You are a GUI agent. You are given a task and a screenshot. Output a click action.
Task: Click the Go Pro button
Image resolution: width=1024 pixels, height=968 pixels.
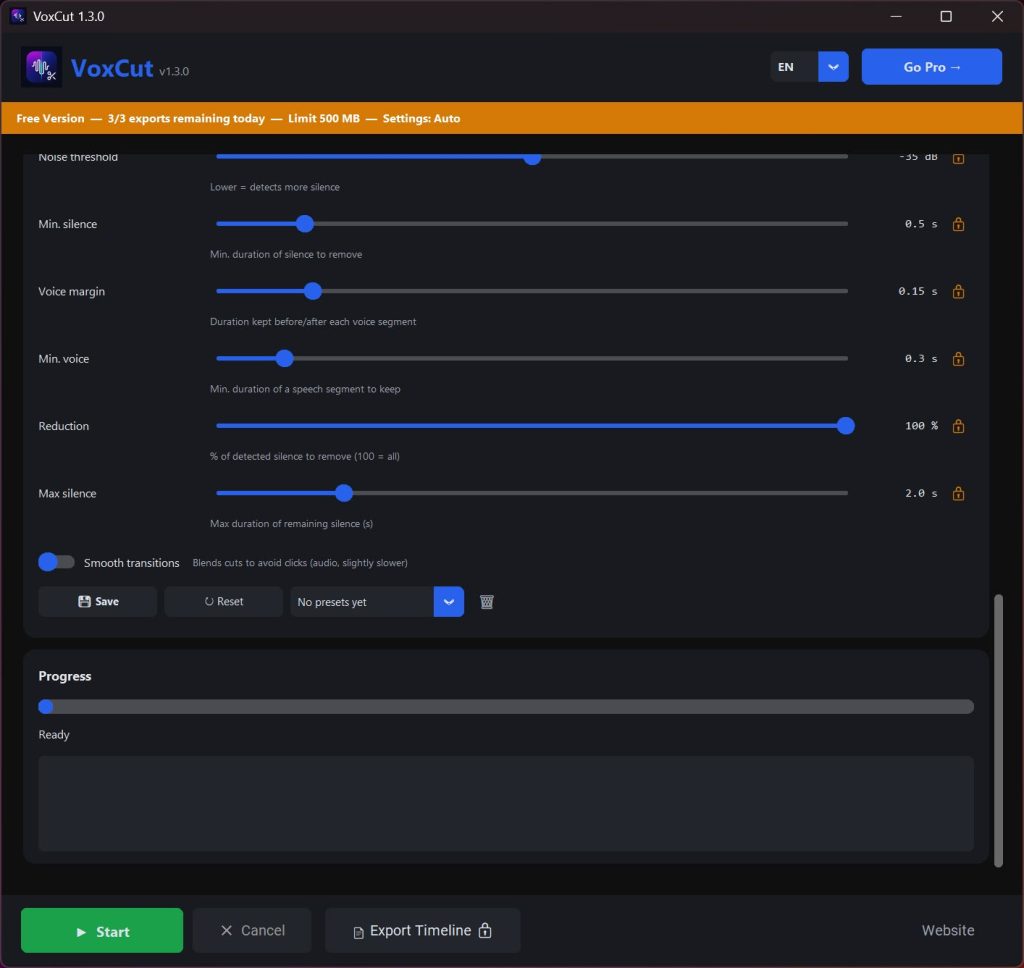(931, 67)
